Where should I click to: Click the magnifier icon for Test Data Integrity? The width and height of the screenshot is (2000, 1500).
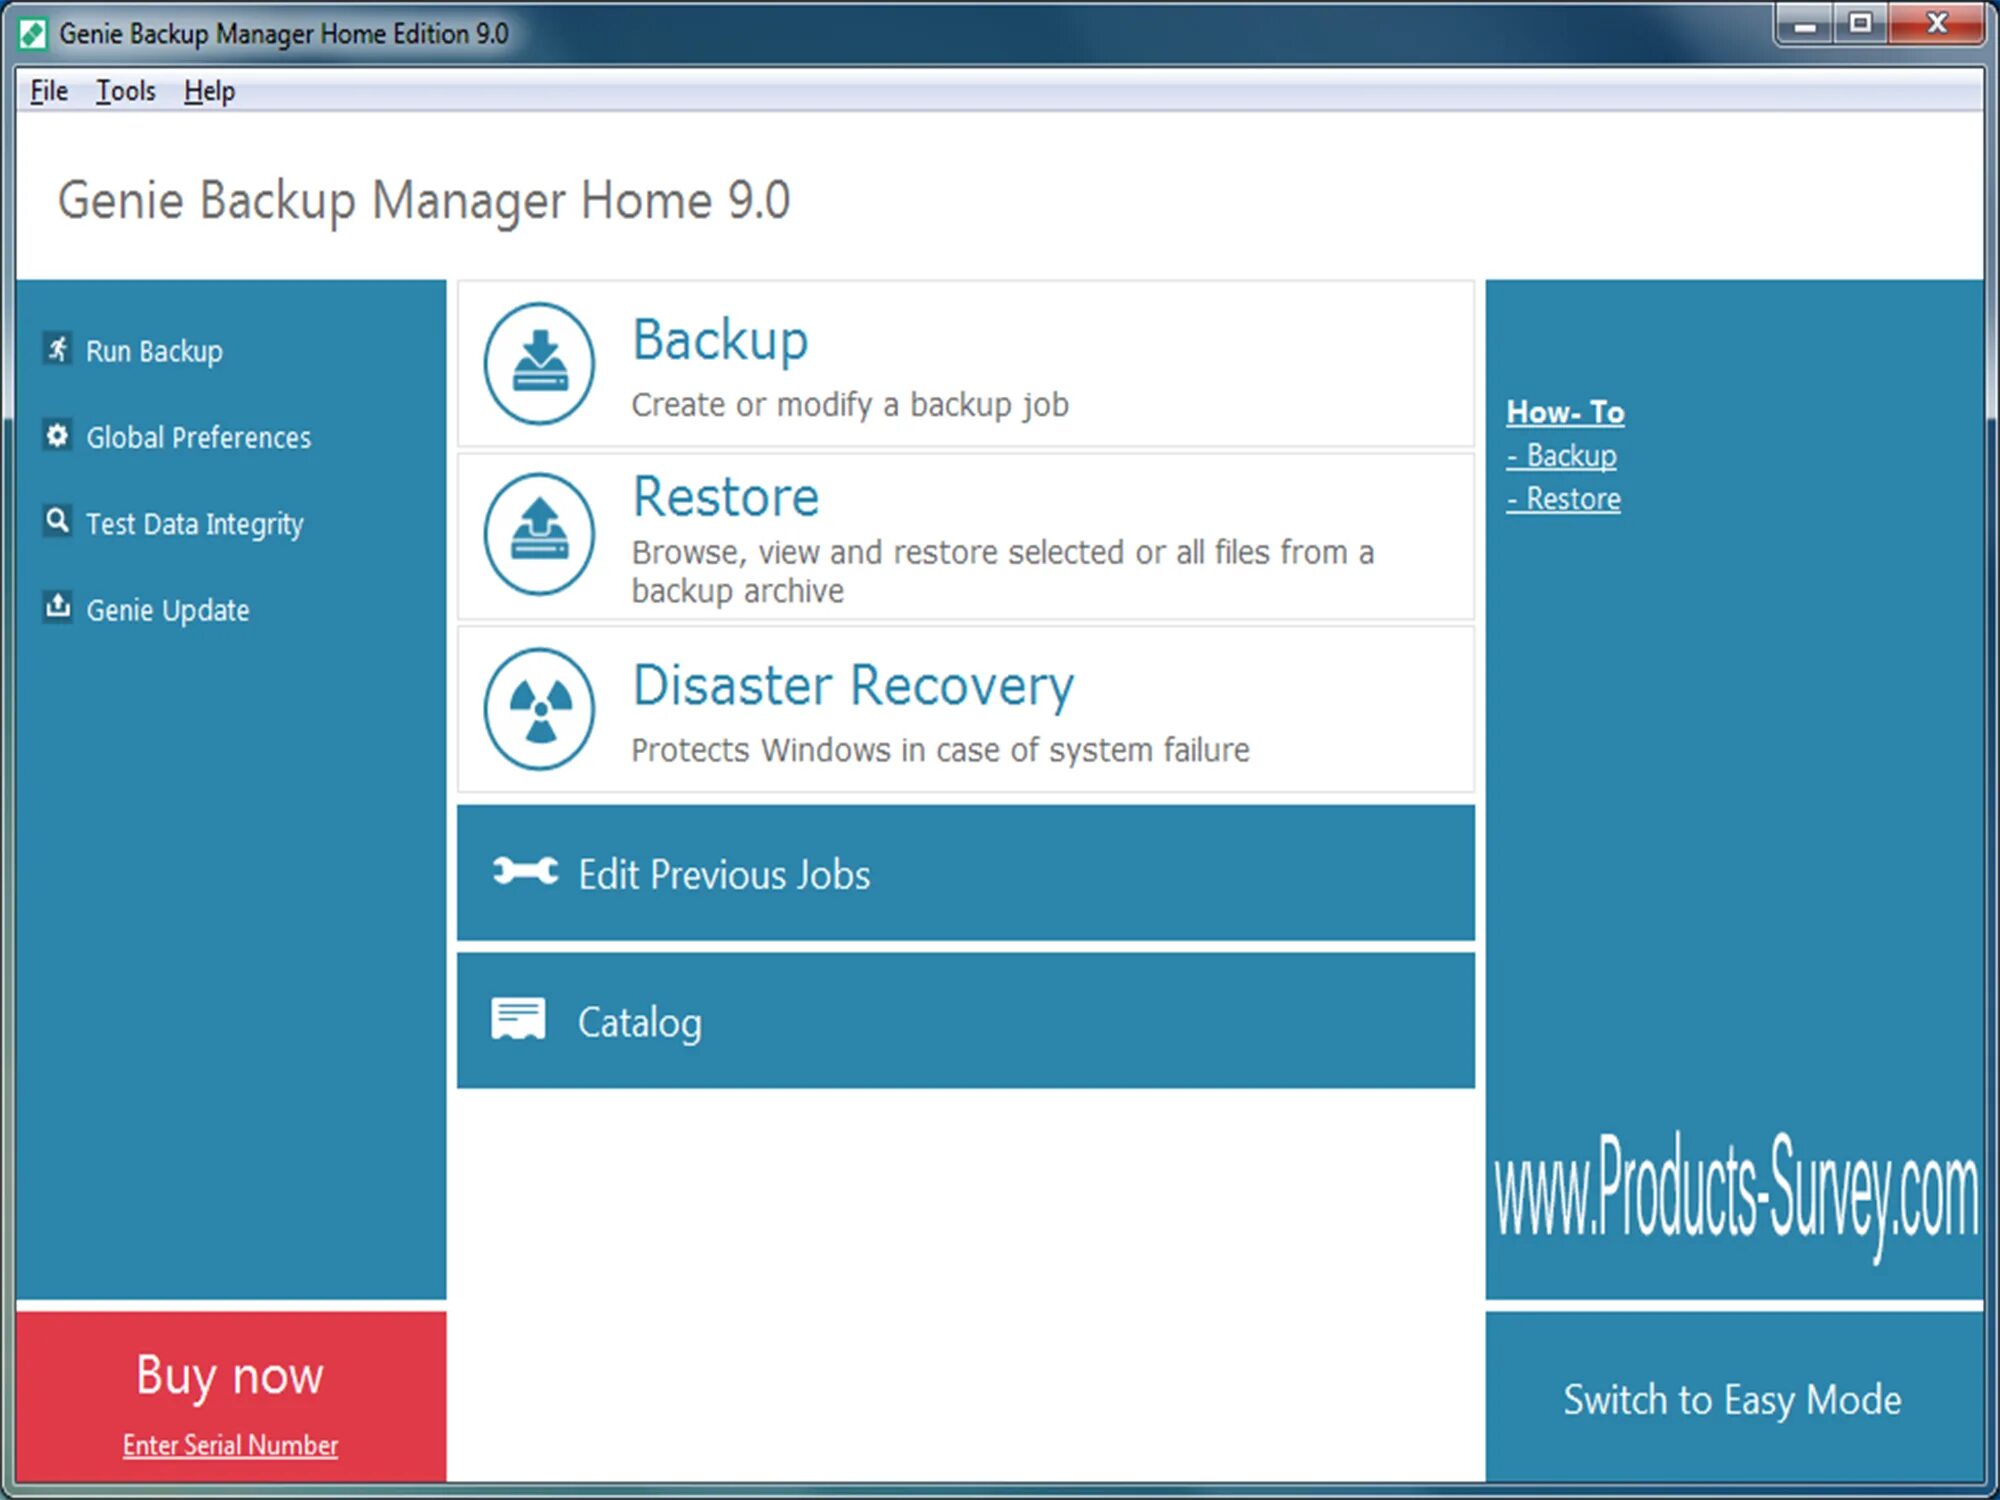(x=58, y=521)
